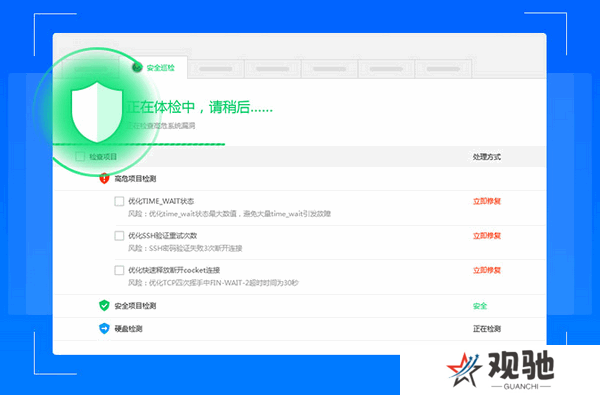Viewport: 600px width, 395px height.
Task: Click the green checkmark shield icon
Action: pyautogui.click(x=104, y=305)
